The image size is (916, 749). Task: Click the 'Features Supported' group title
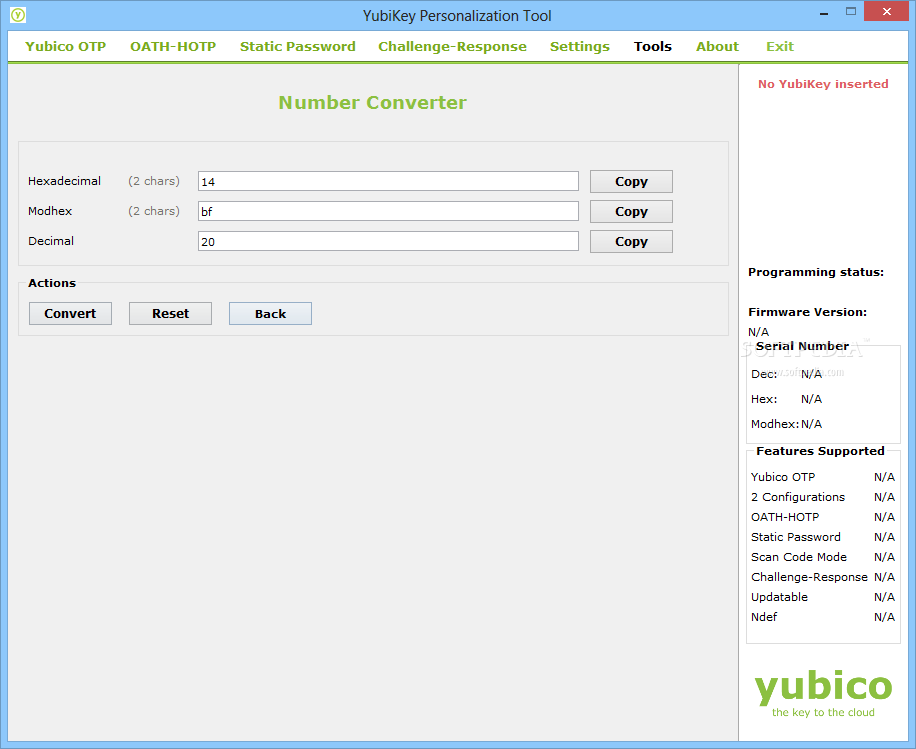tap(820, 451)
